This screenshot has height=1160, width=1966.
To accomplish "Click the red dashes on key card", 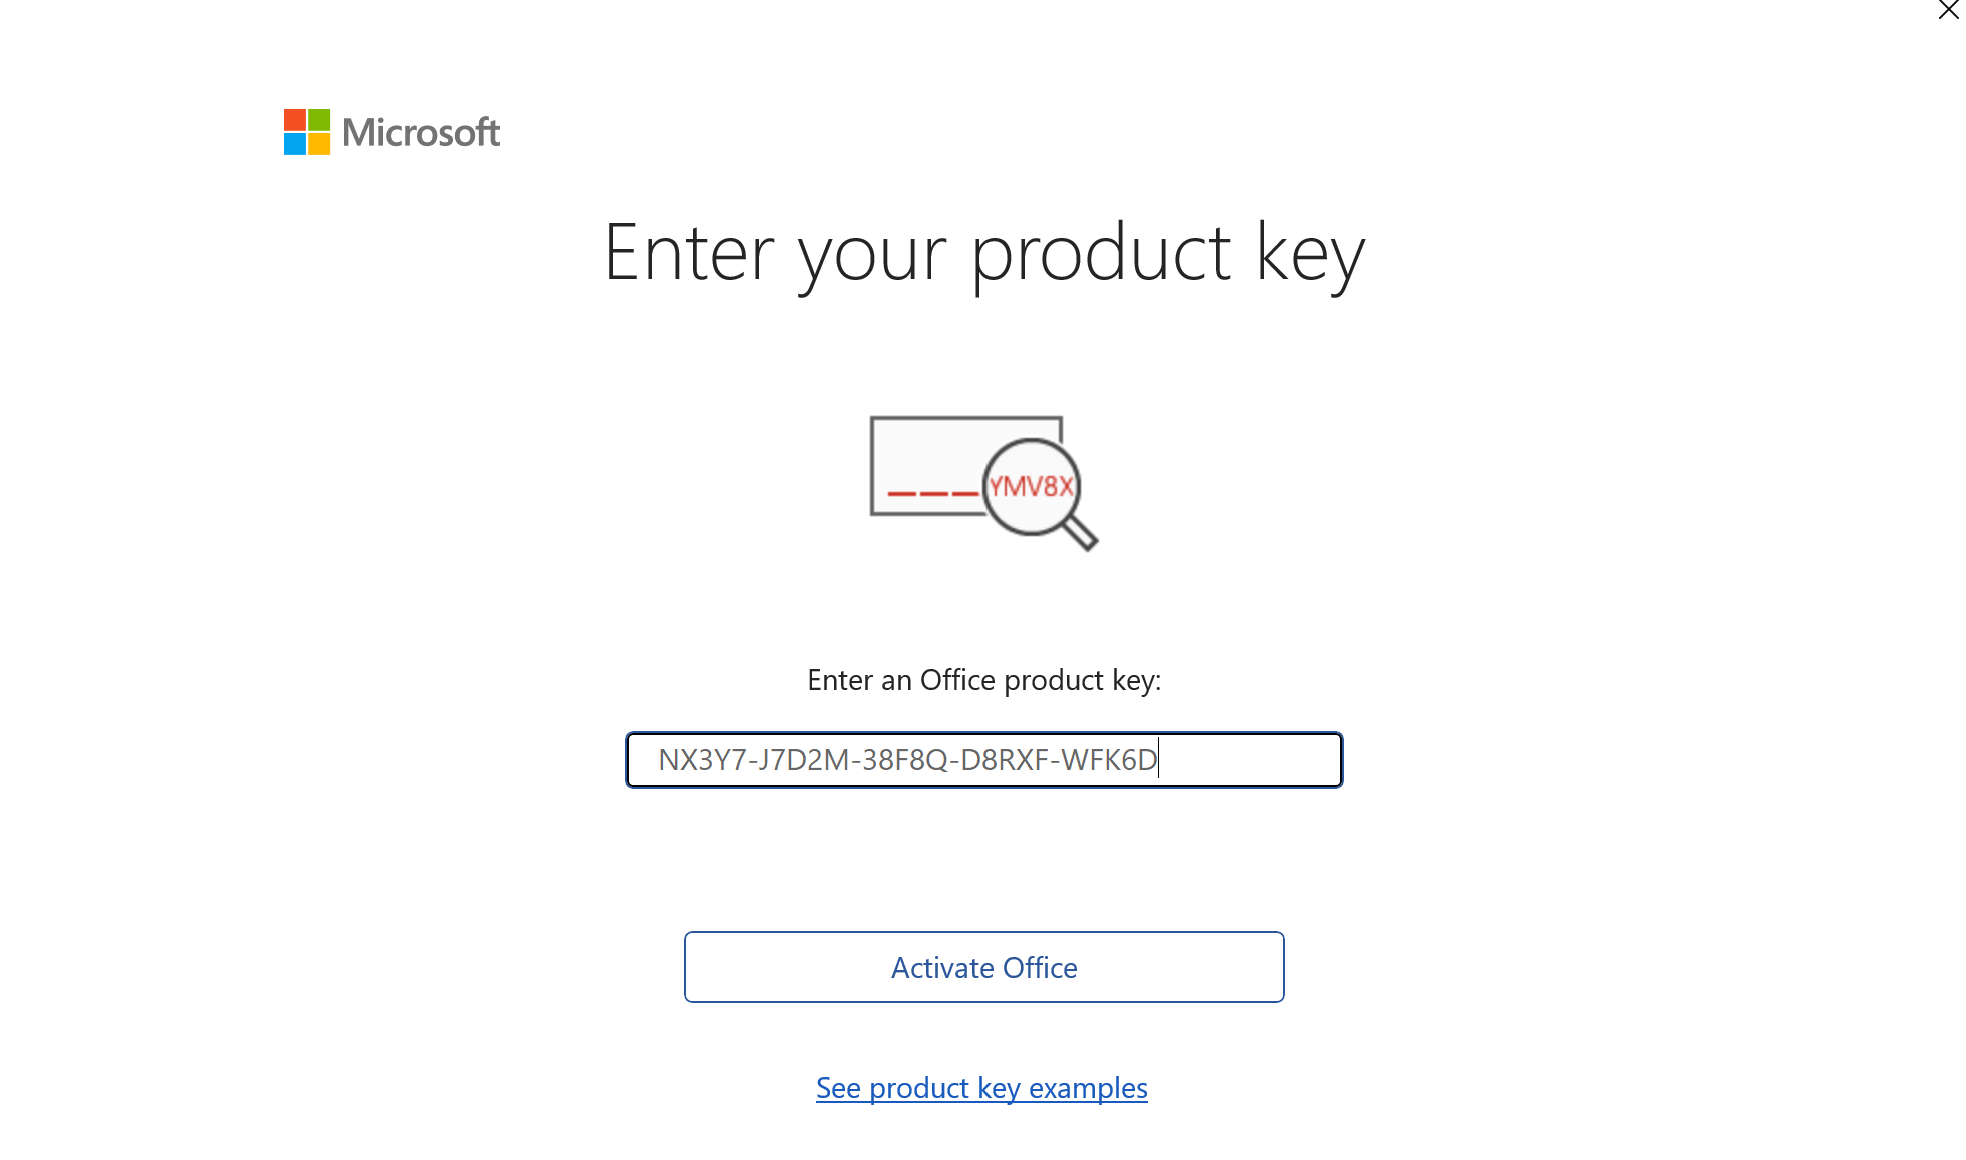I will tap(932, 493).
